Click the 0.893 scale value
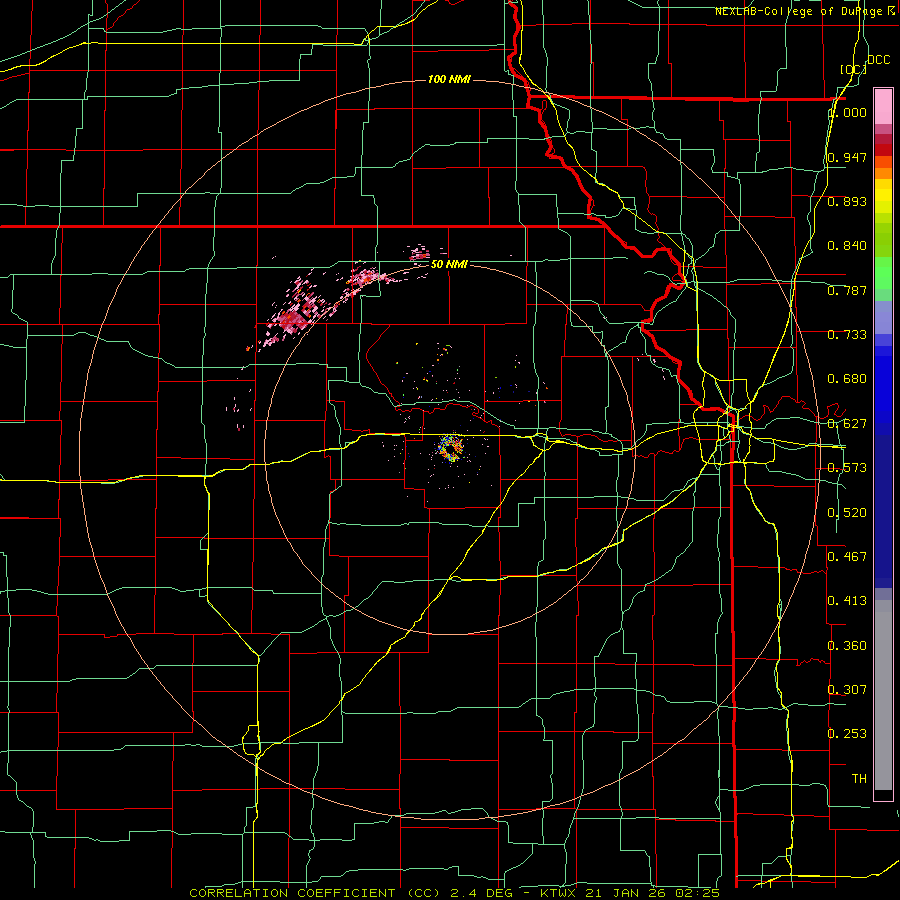 [847, 201]
